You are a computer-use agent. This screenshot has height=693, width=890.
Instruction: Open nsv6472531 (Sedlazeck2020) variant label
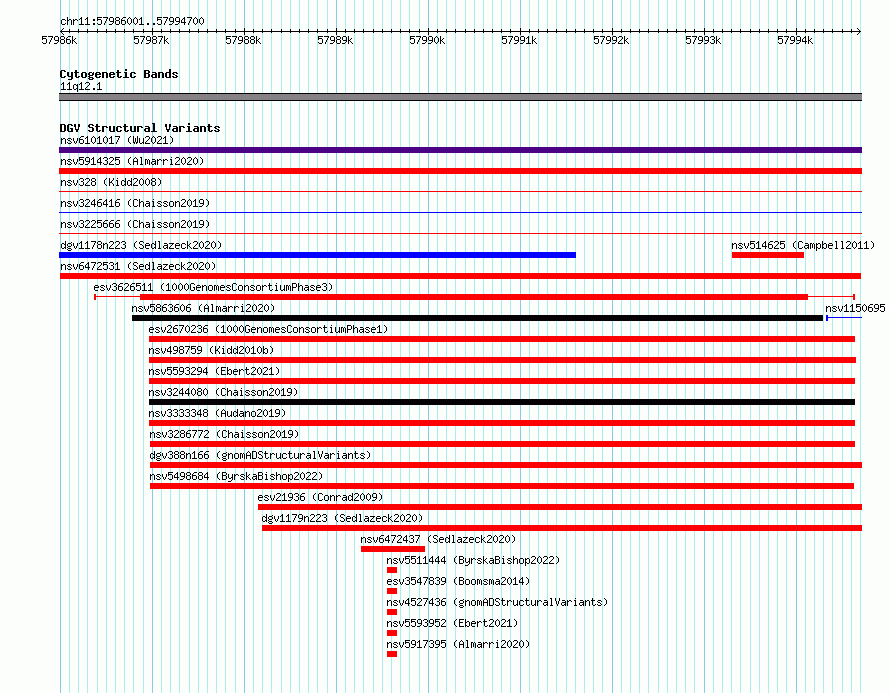(x=138, y=266)
